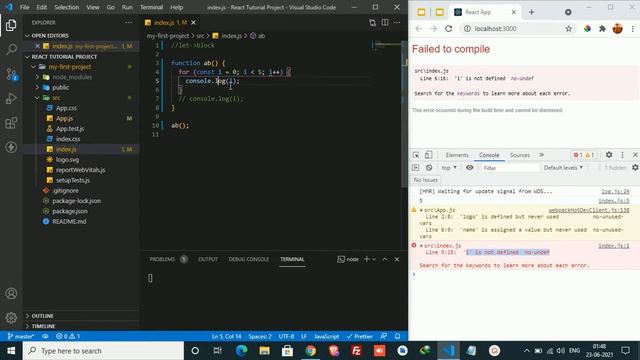
Task: Open a new Chrome tab
Action: click(x=531, y=12)
